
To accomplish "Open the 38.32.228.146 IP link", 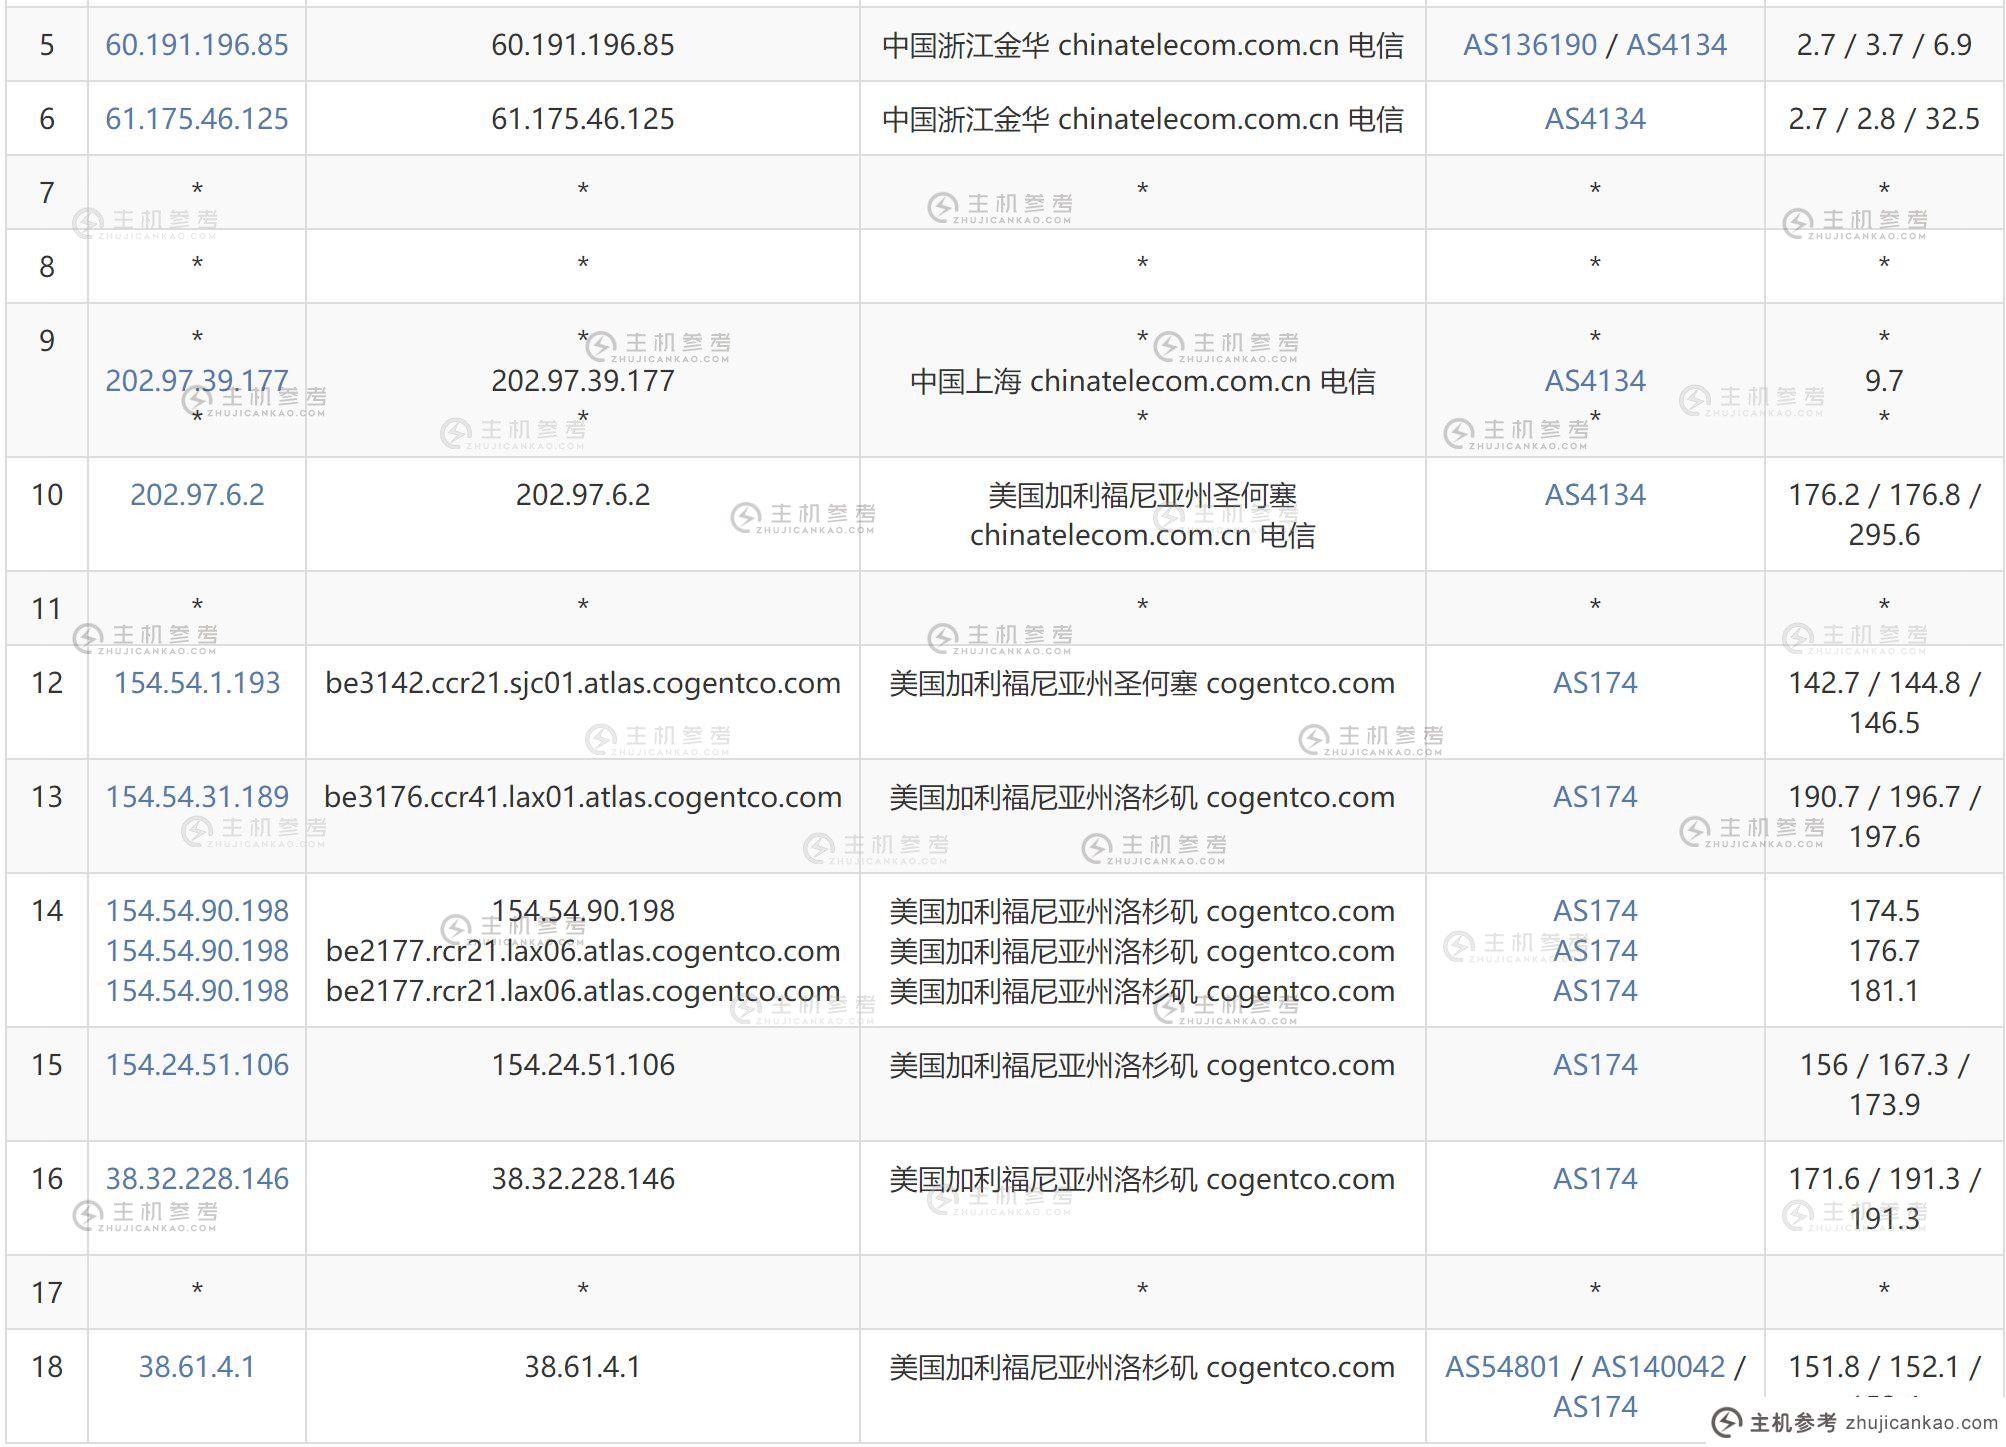I will click(197, 1179).
